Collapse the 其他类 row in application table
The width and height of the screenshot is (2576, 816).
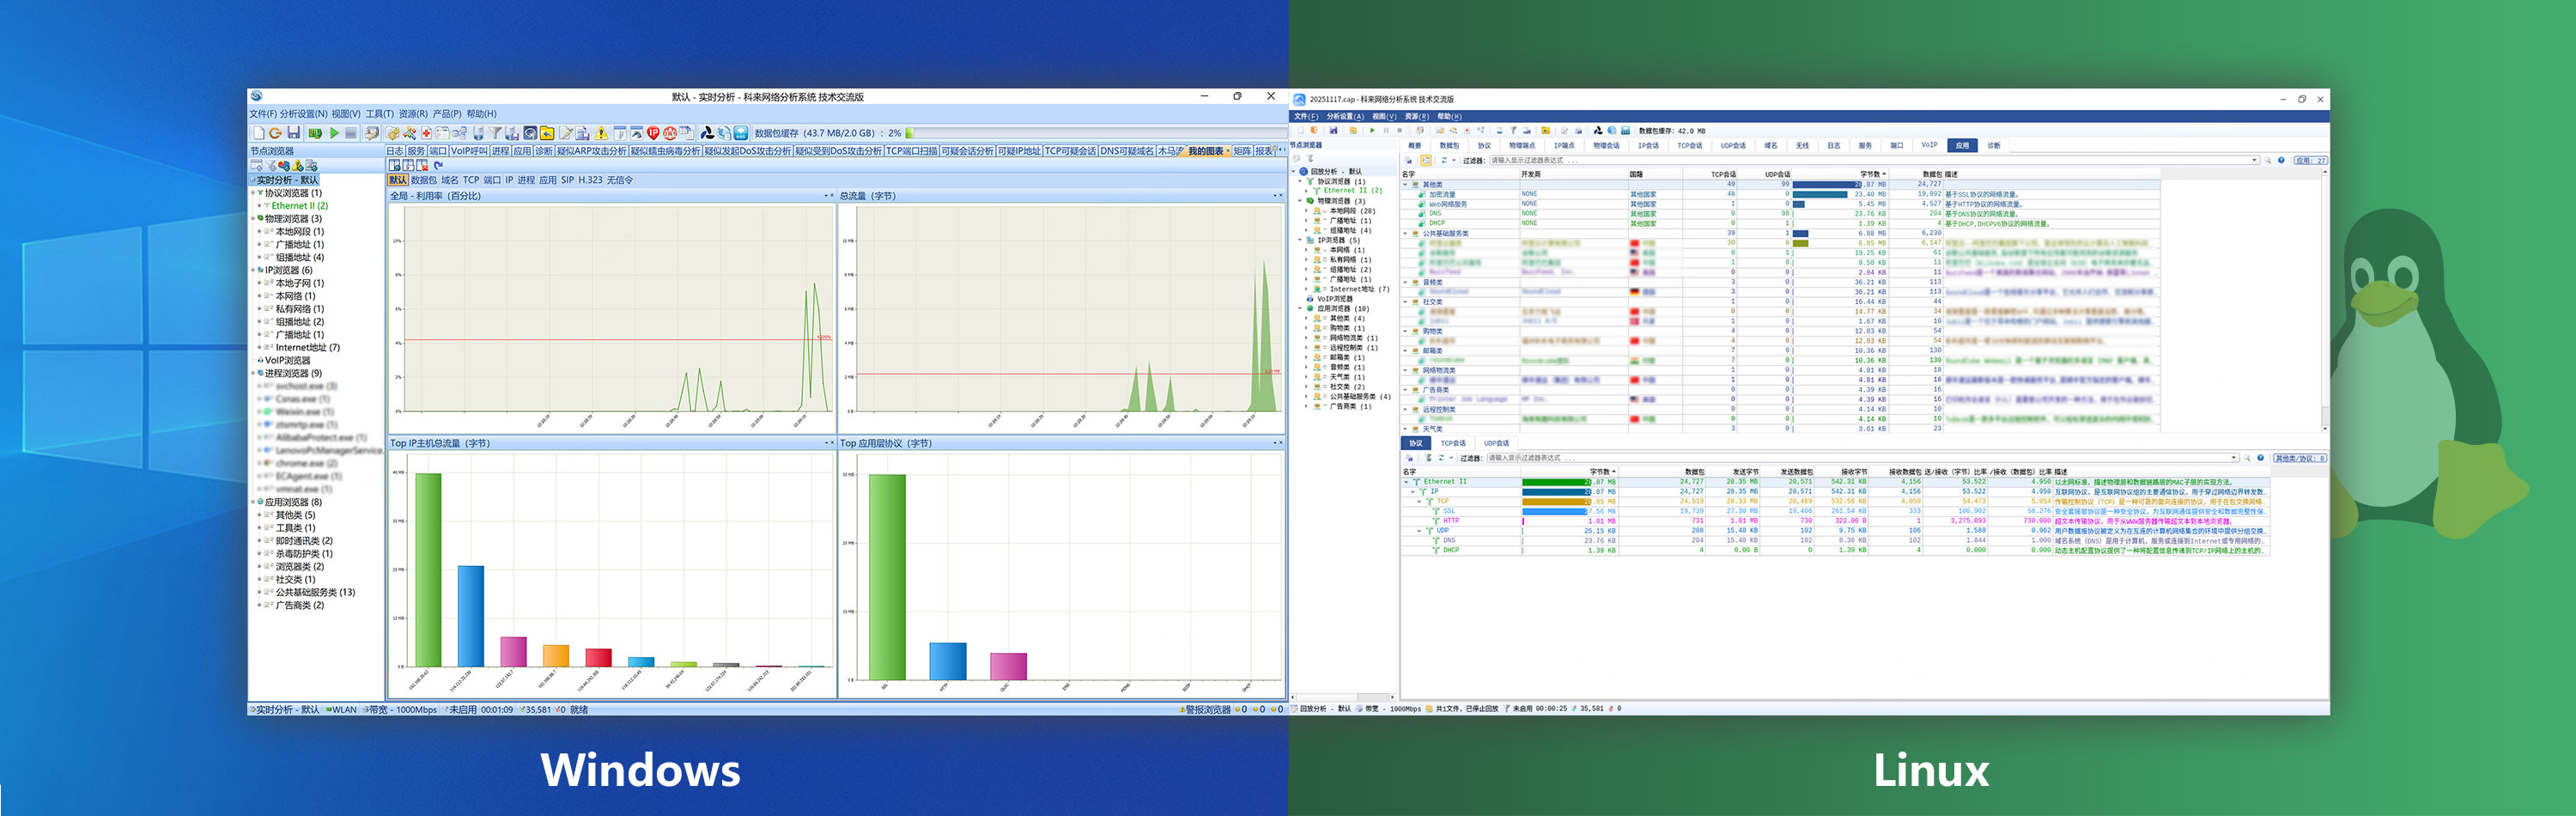pos(1405,185)
